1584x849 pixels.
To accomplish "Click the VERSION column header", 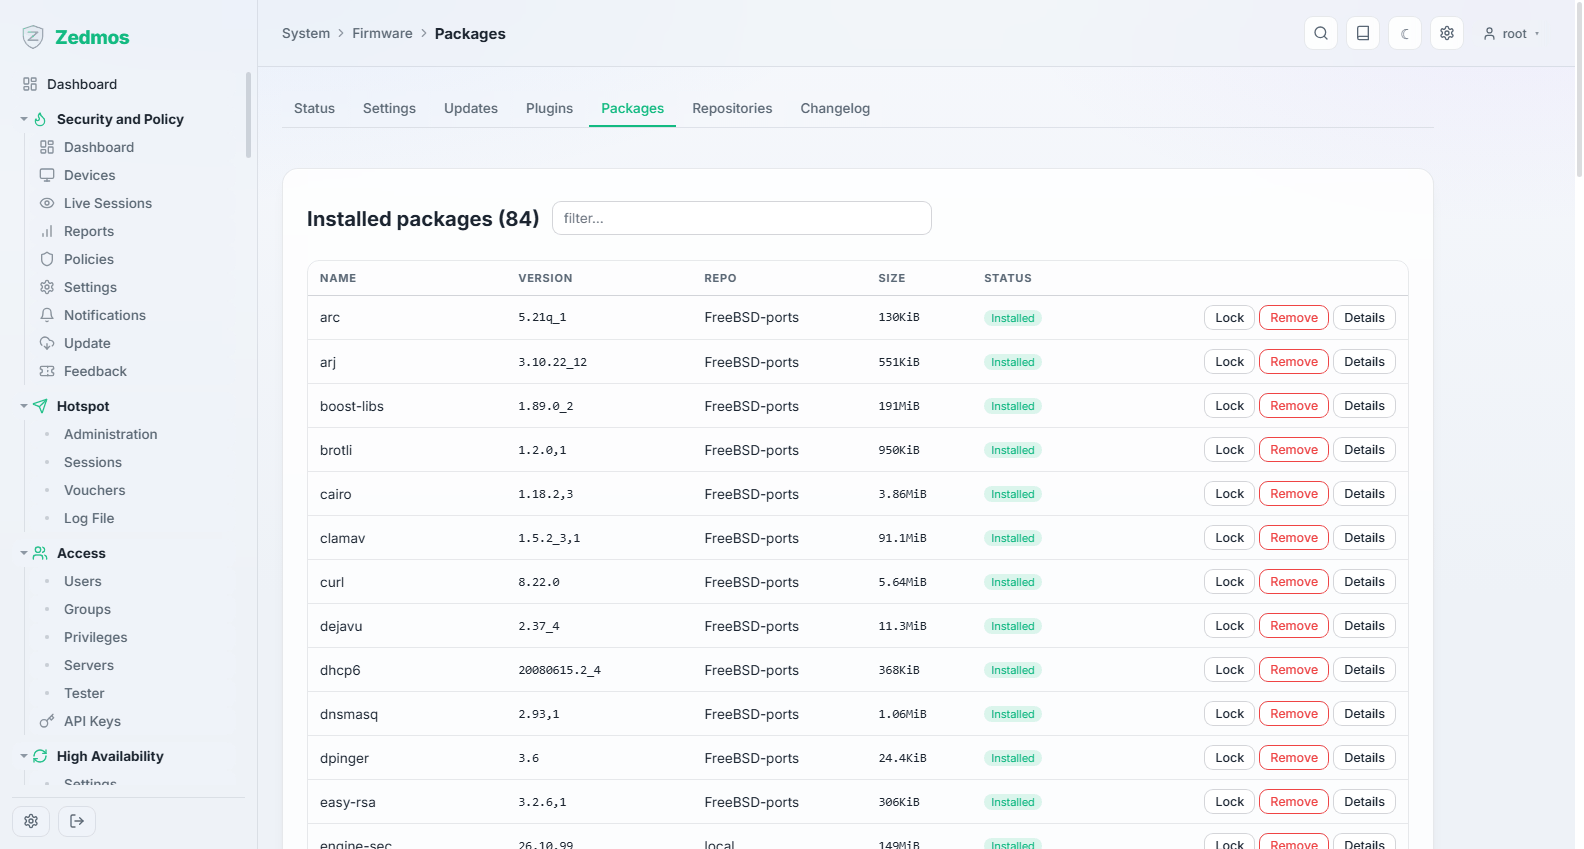I will point(545,278).
